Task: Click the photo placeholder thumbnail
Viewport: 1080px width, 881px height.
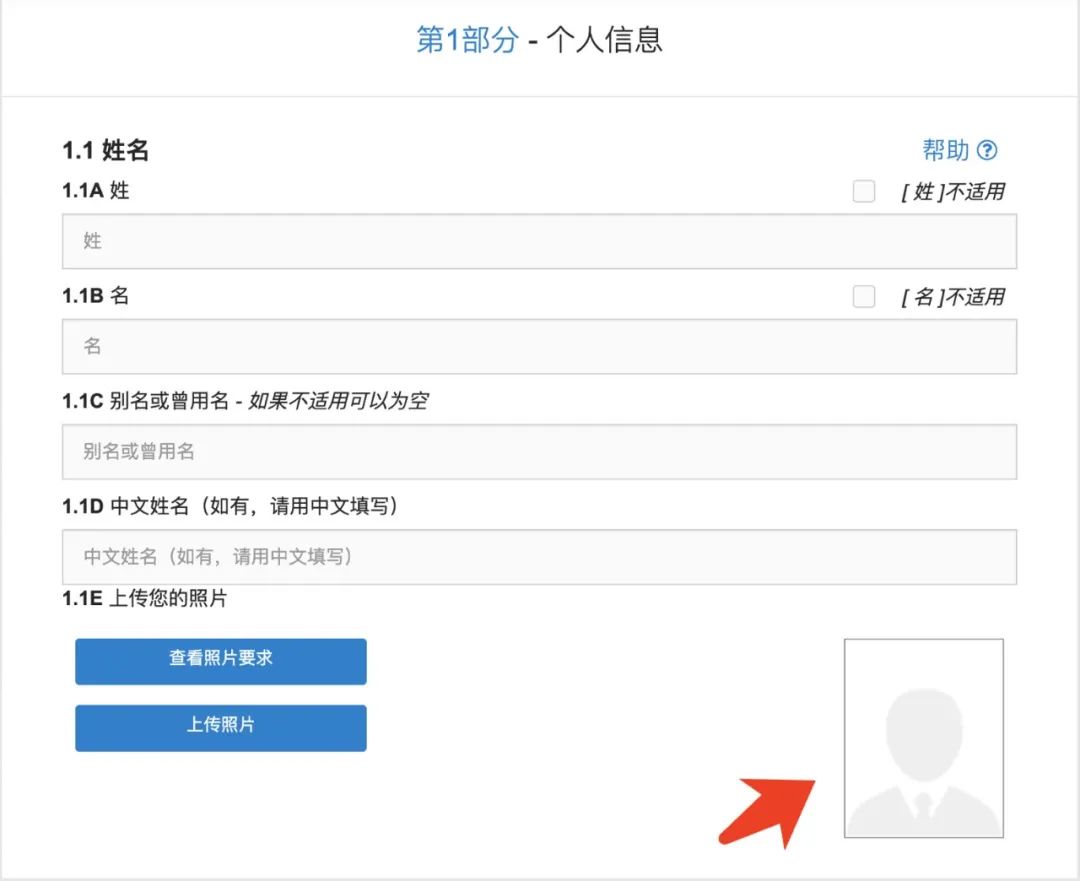Action: [924, 738]
